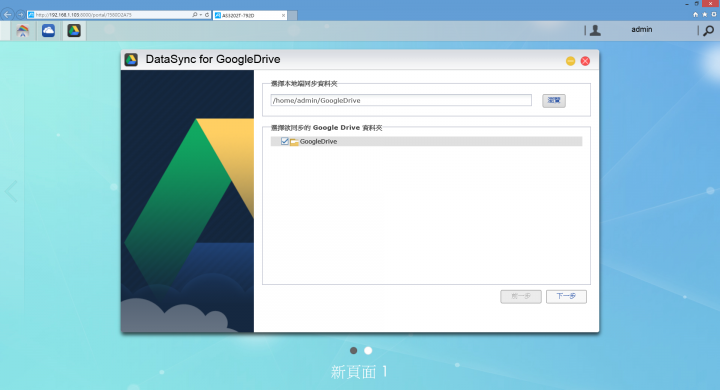
Task: Toggle the GoogleDrive folder checkbox
Action: pos(285,141)
